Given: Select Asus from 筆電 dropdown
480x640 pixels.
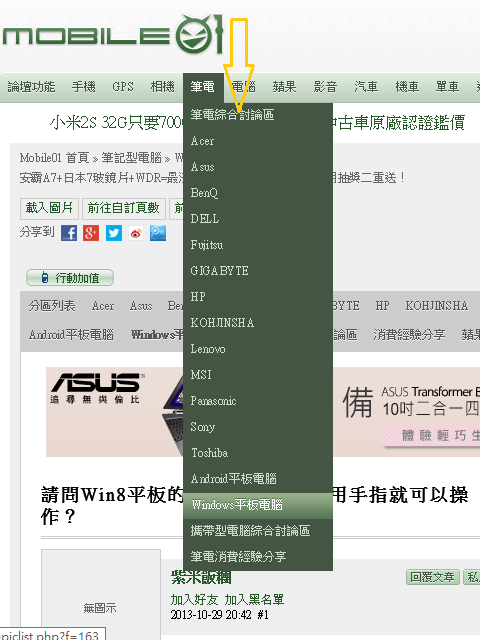Looking at the screenshot, I should pyautogui.click(x=258, y=167).
